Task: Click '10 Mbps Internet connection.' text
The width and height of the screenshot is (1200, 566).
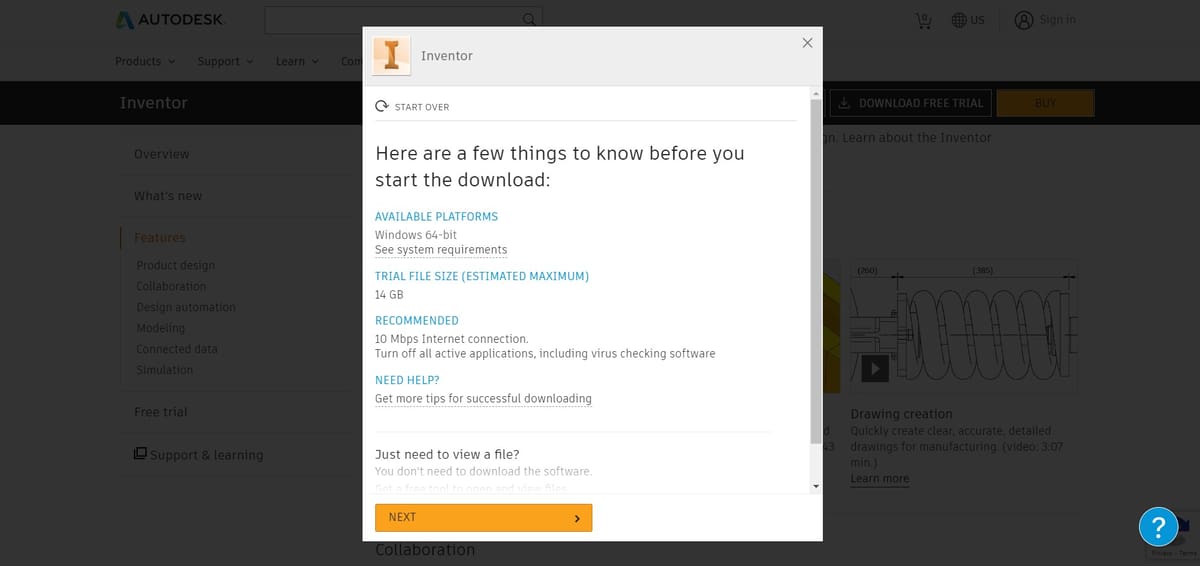Action: pos(452,339)
